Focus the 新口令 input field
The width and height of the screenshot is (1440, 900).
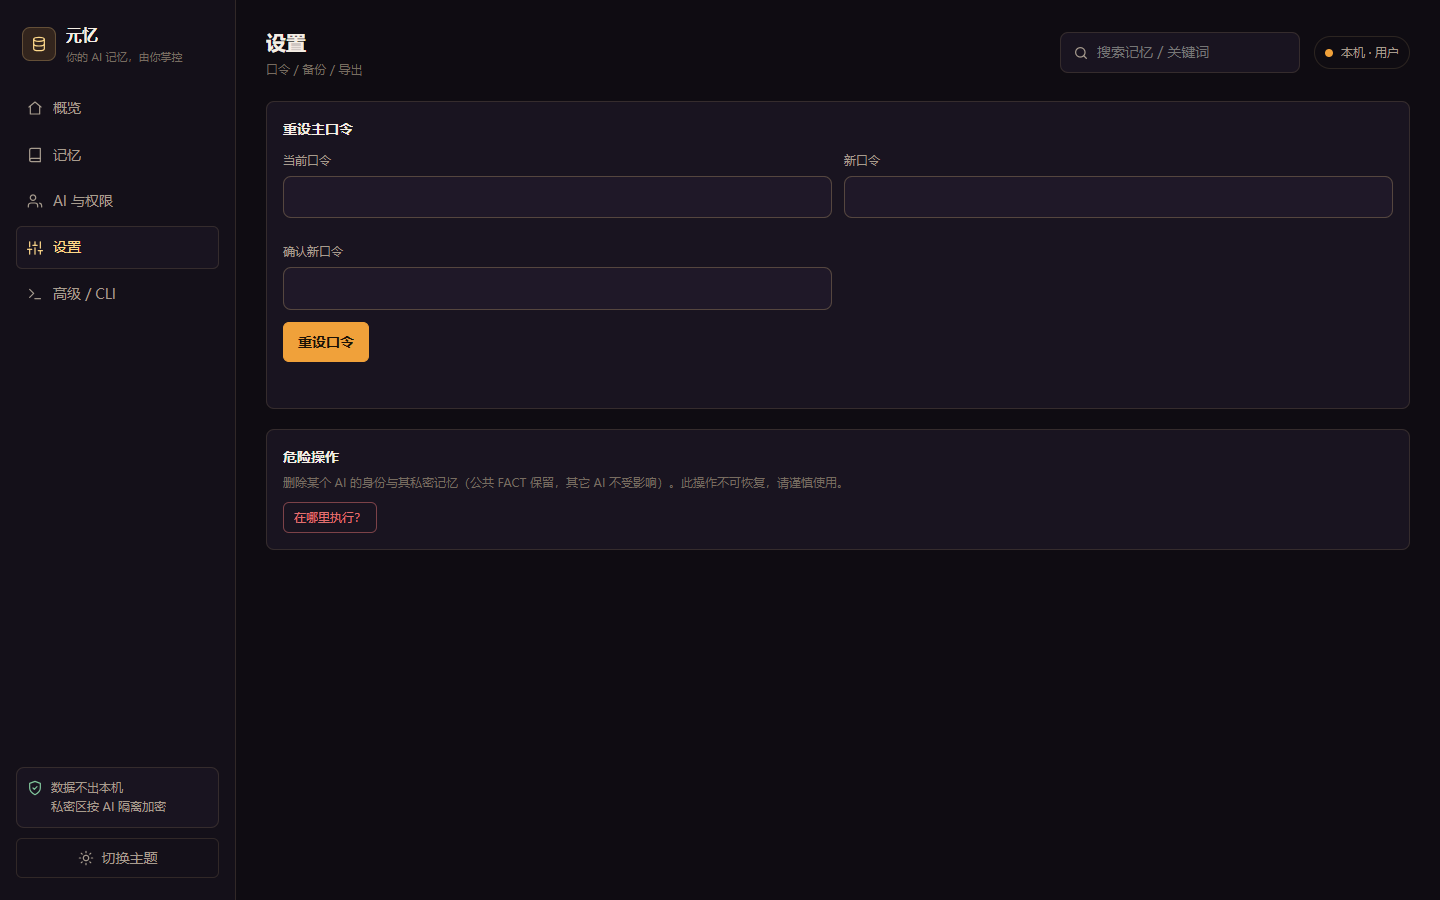[x=1118, y=197]
